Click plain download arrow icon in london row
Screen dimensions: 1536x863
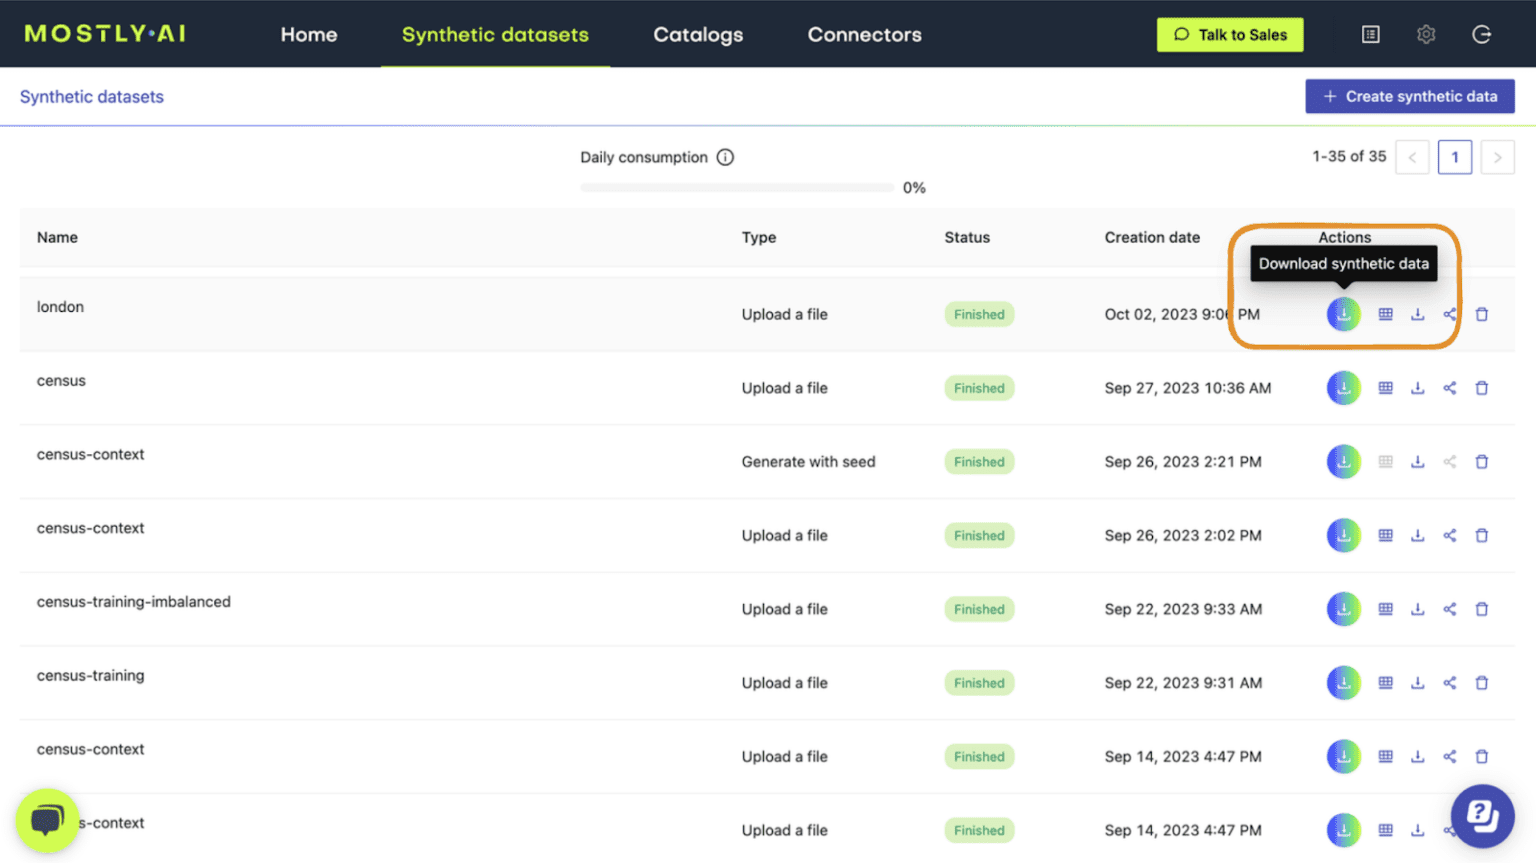point(1417,314)
